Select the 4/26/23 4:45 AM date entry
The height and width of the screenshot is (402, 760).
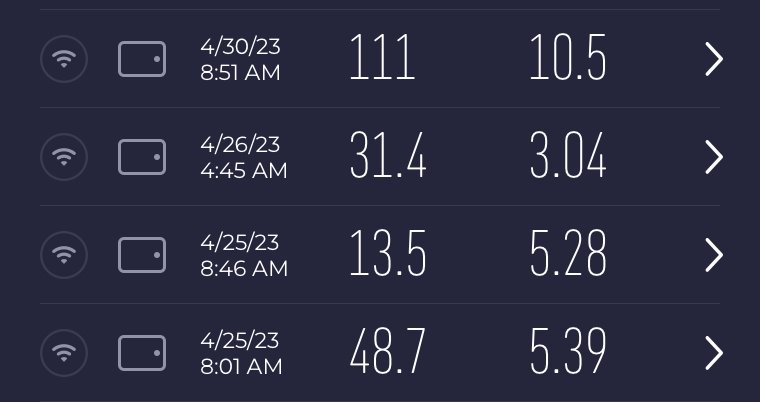click(x=243, y=158)
